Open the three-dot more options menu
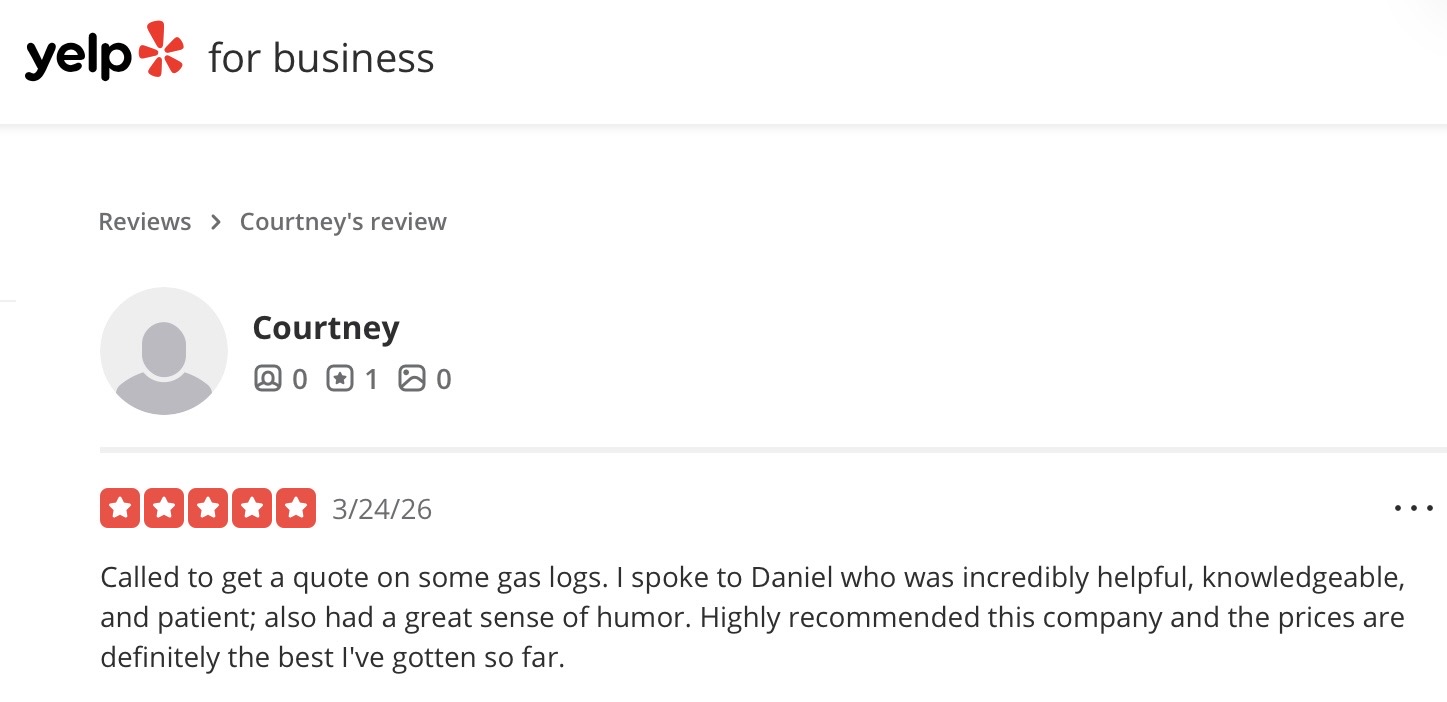The image size is (1447, 702). click(x=1413, y=509)
